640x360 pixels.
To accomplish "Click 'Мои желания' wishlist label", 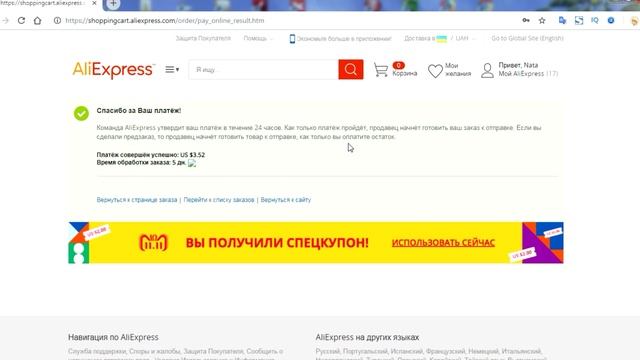I will click(458, 70).
